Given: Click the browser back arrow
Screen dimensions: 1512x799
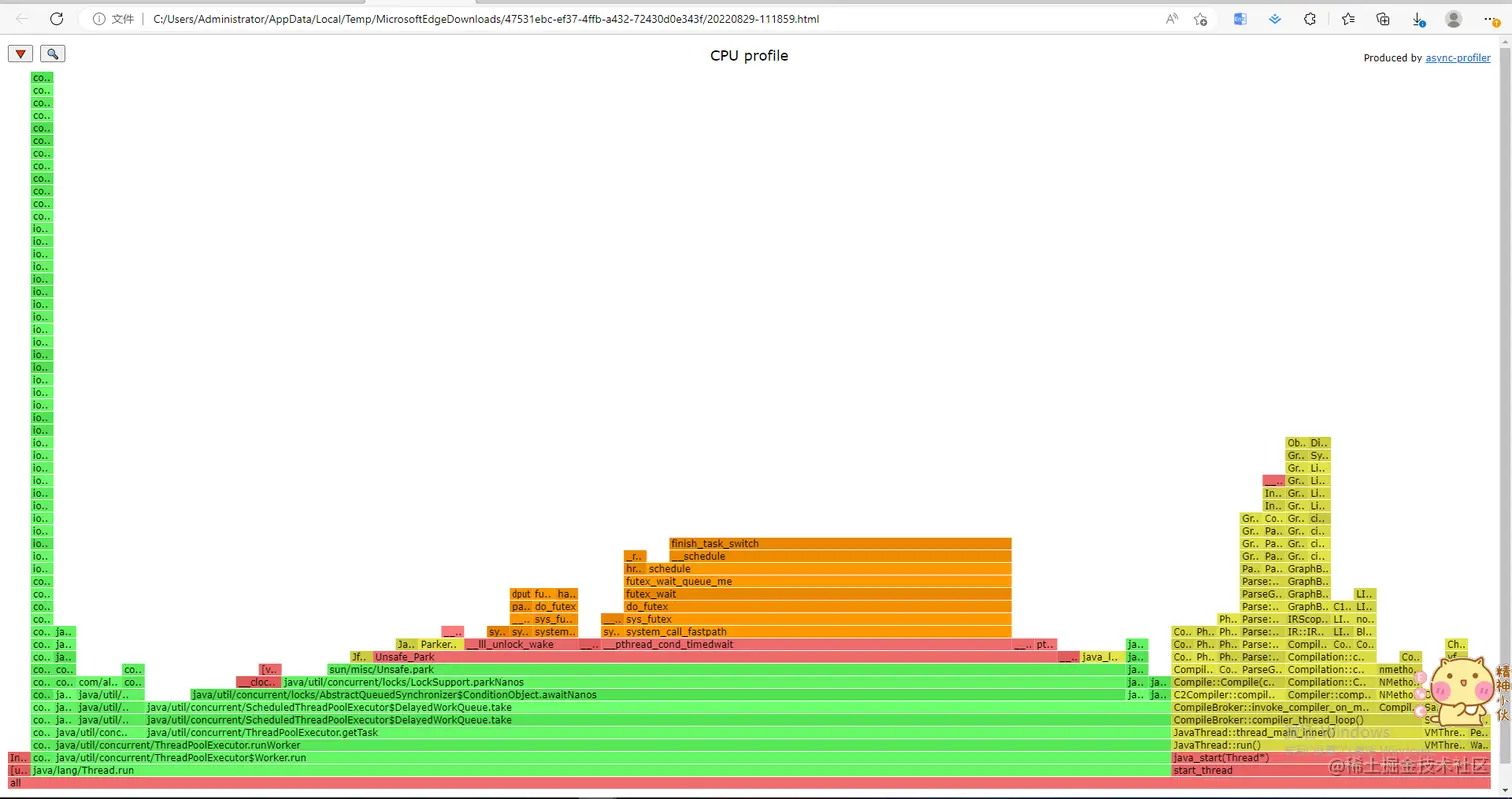Looking at the screenshot, I should coord(23,19).
